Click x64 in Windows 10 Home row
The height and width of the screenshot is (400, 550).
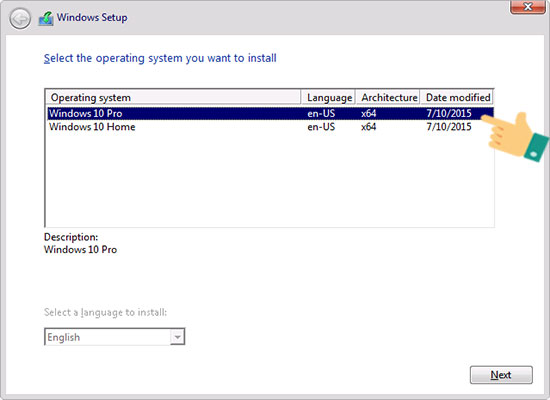tap(368, 127)
